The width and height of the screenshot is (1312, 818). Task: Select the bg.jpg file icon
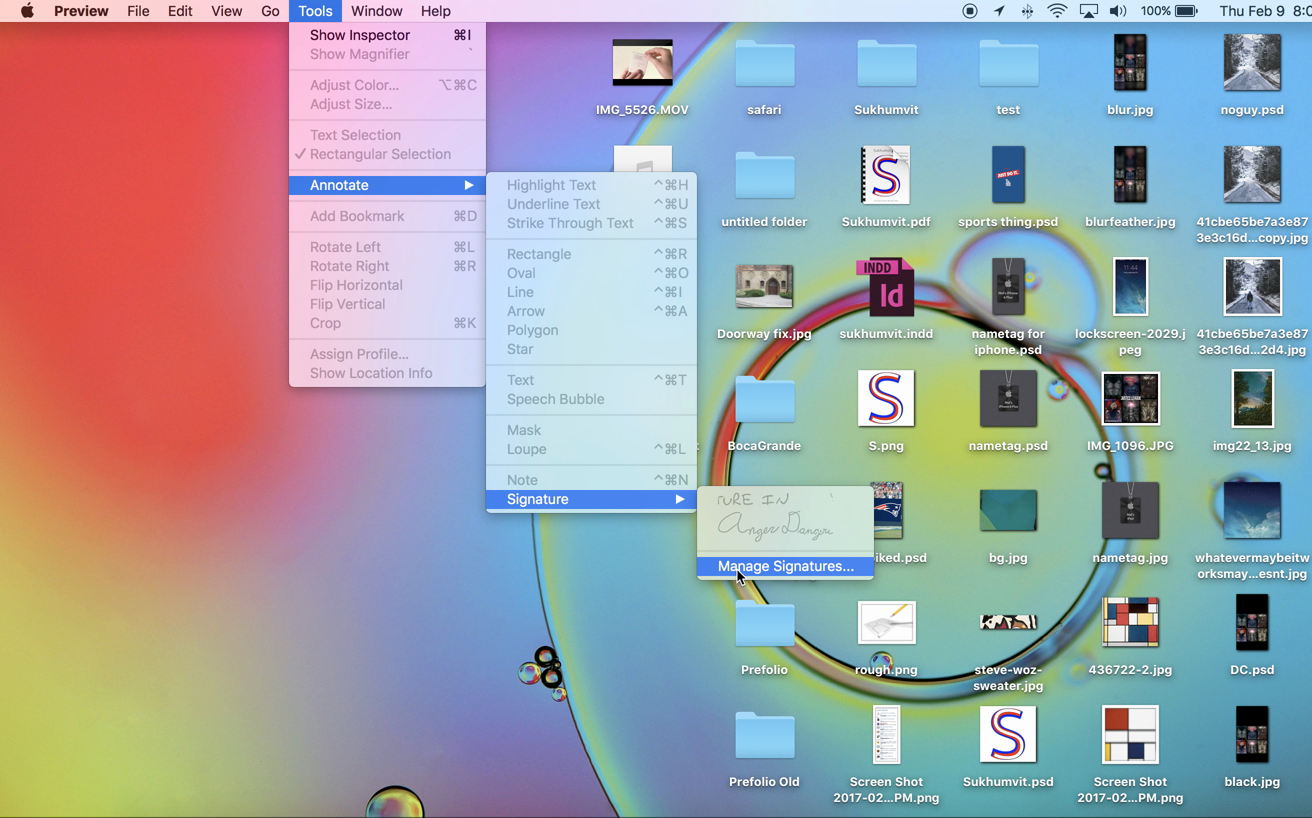[x=1008, y=511]
